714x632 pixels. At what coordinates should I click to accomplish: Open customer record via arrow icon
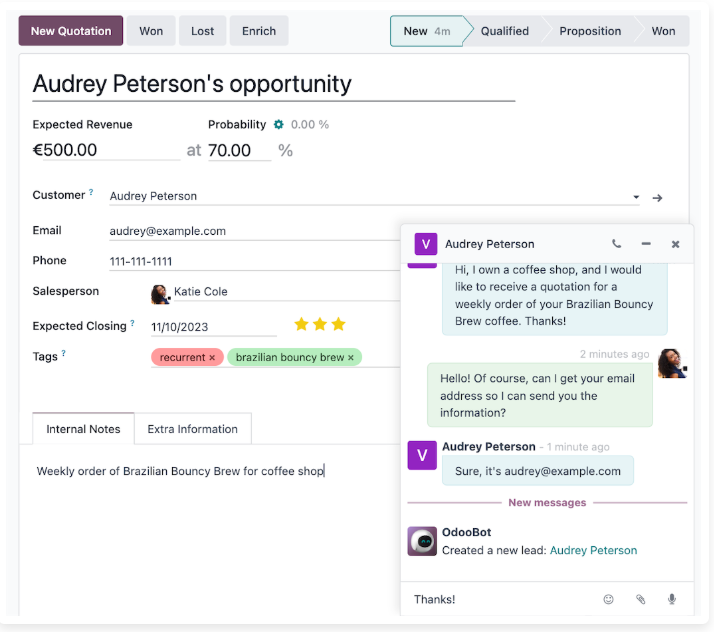coord(657,198)
